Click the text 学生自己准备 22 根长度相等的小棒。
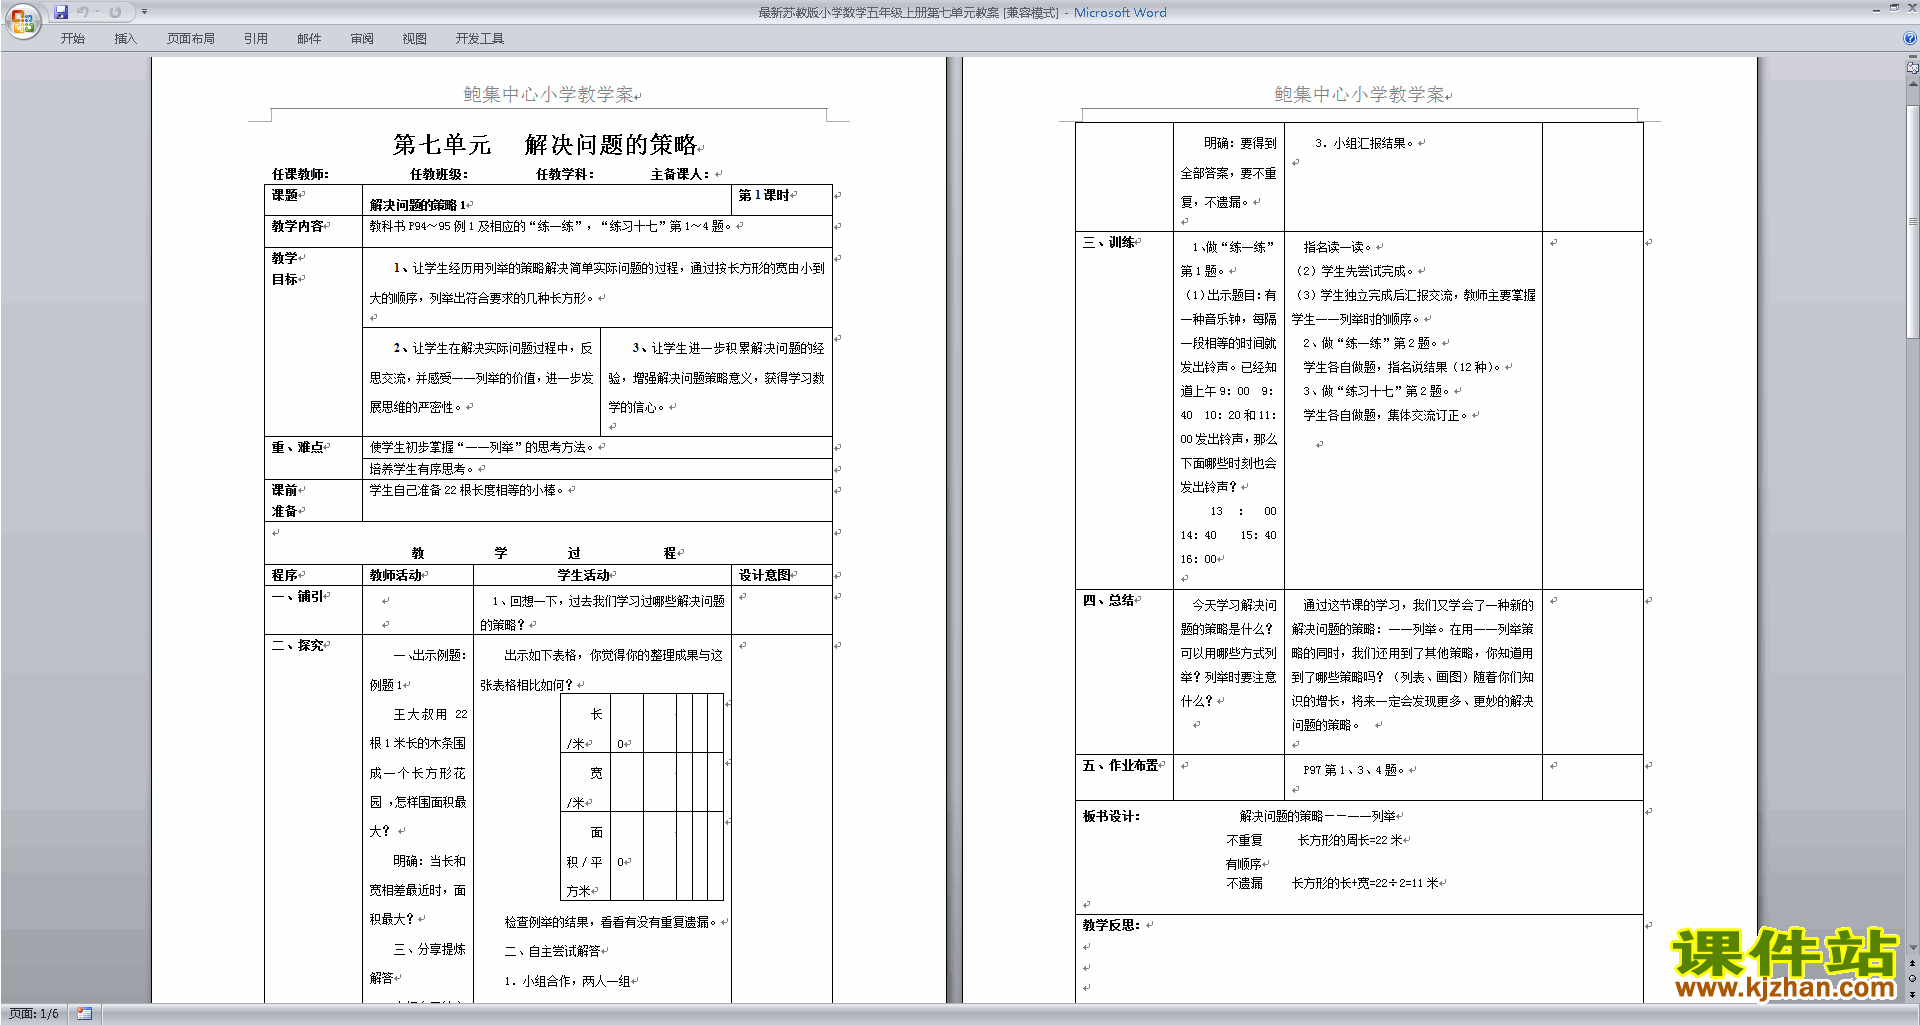 coord(468,491)
